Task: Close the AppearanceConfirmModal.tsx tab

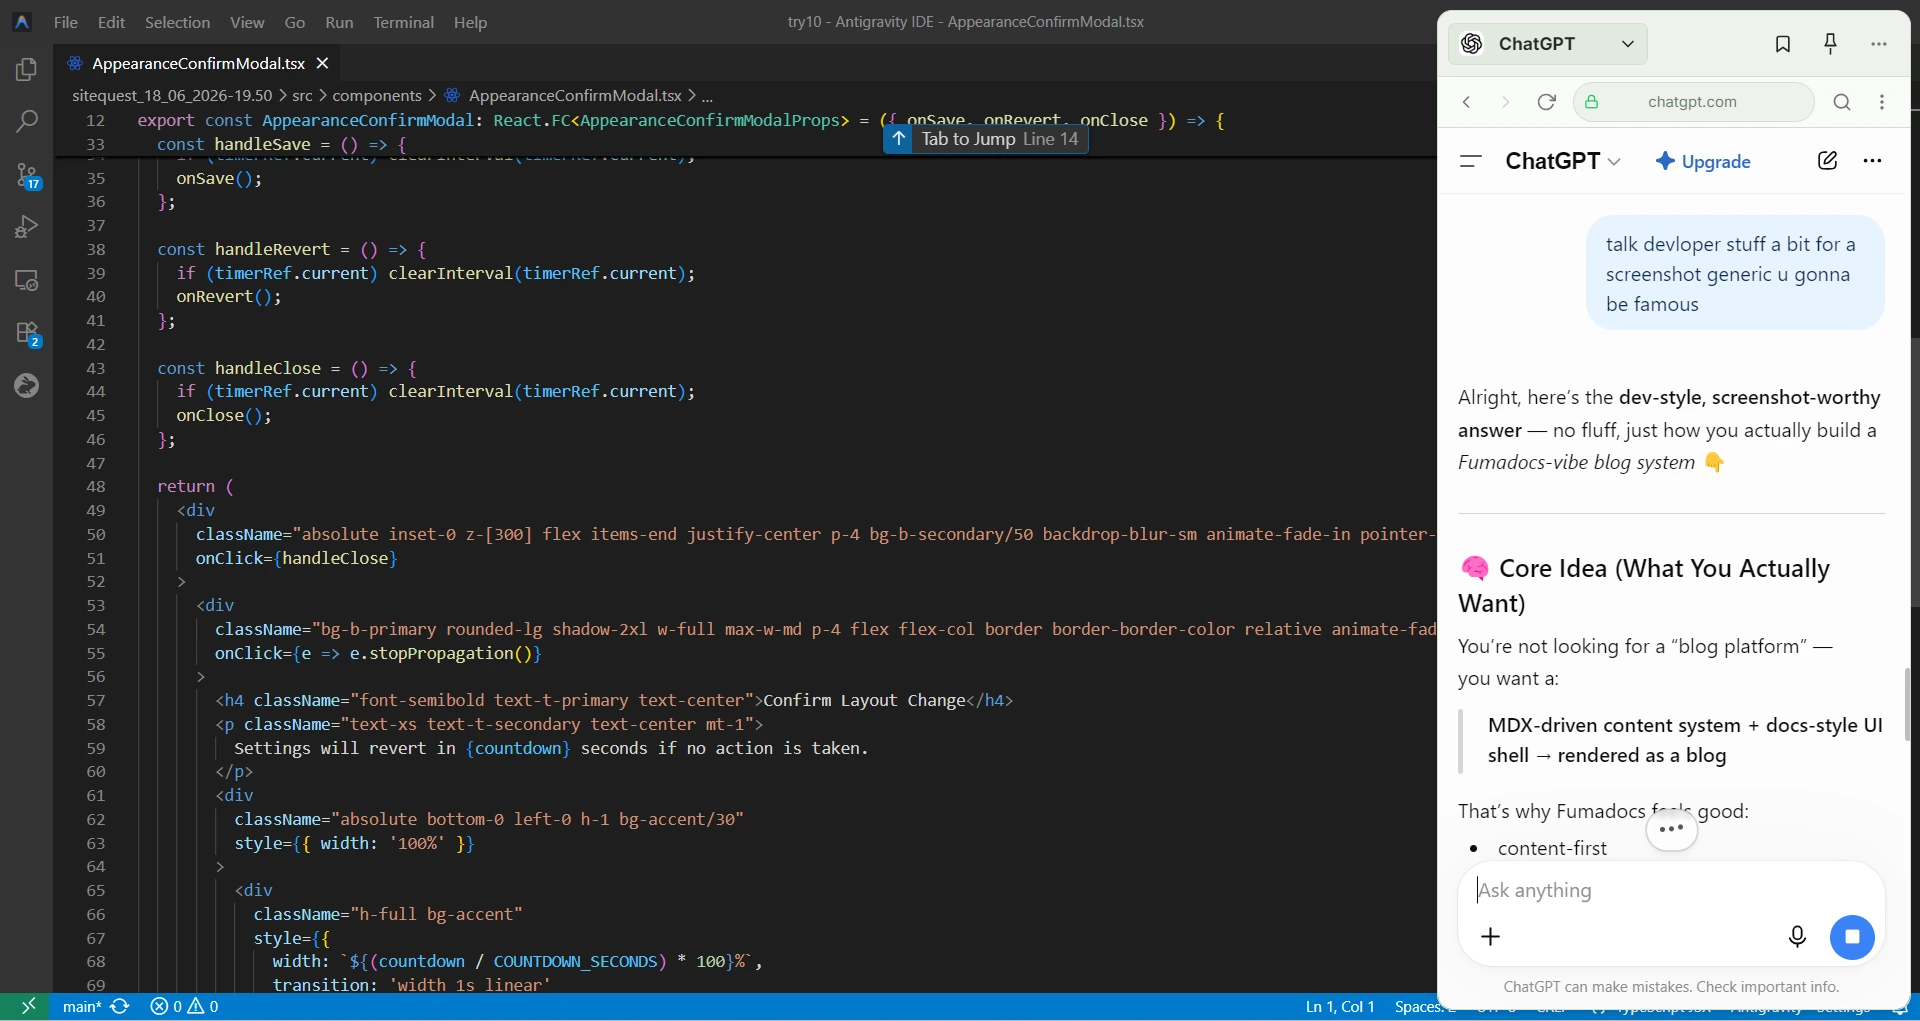Action: point(322,63)
